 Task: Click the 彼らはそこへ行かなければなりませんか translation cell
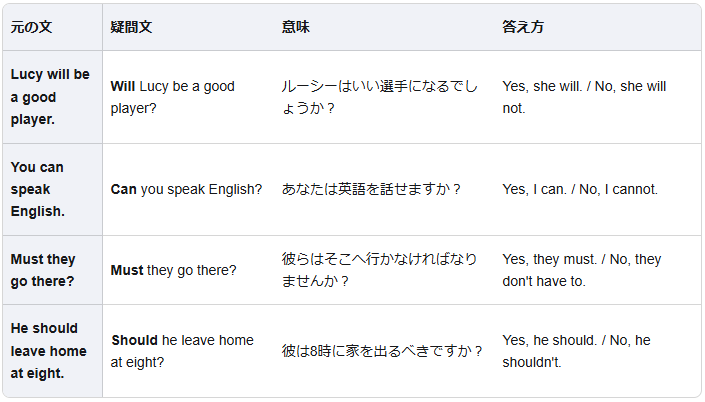pos(380,270)
